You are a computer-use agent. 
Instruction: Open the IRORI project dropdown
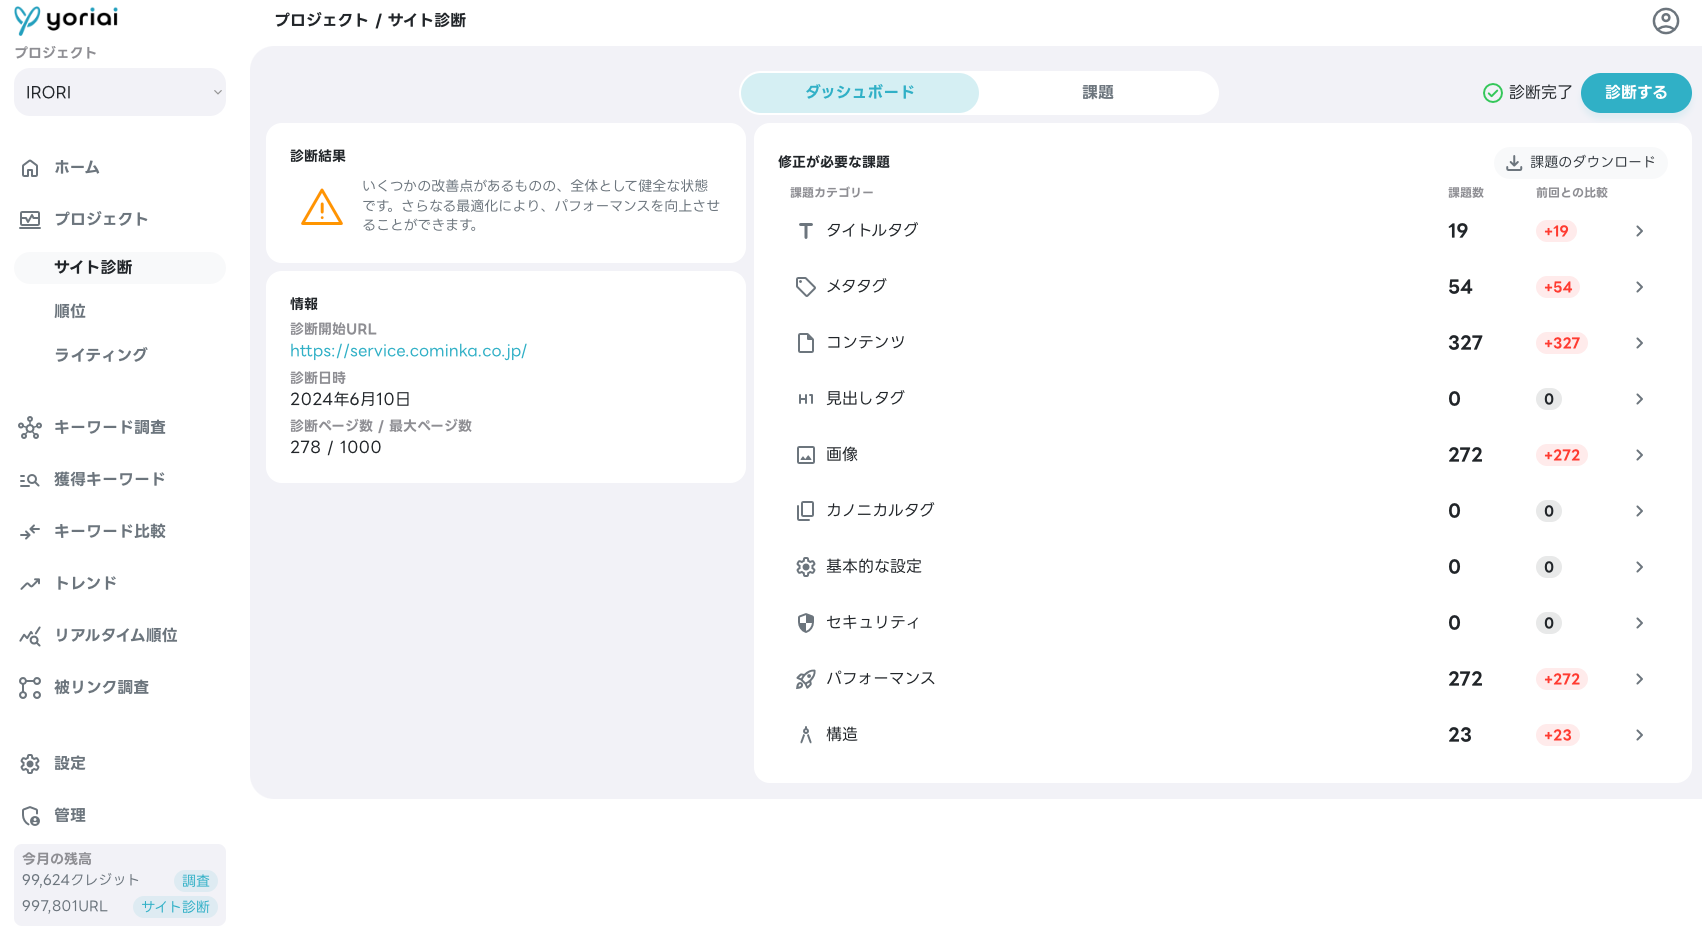coord(120,92)
